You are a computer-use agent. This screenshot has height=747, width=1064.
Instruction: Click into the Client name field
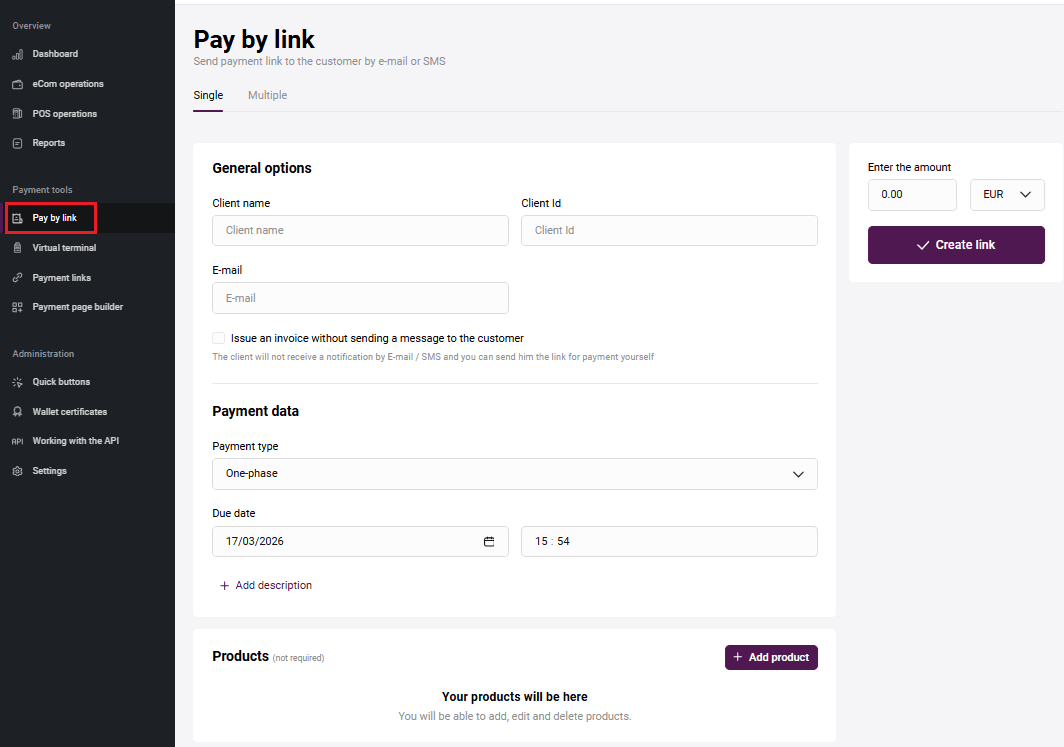click(x=360, y=231)
